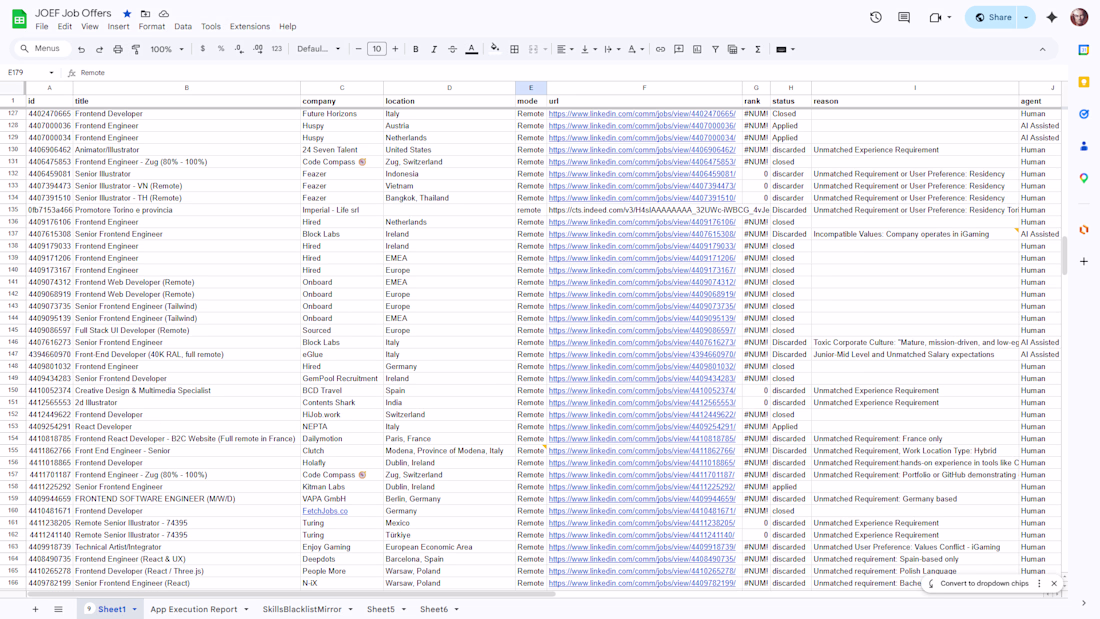Image resolution: width=1100 pixels, height=619 pixels.
Task: Toggle strikethrough formatting
Action: coord(452,49)
